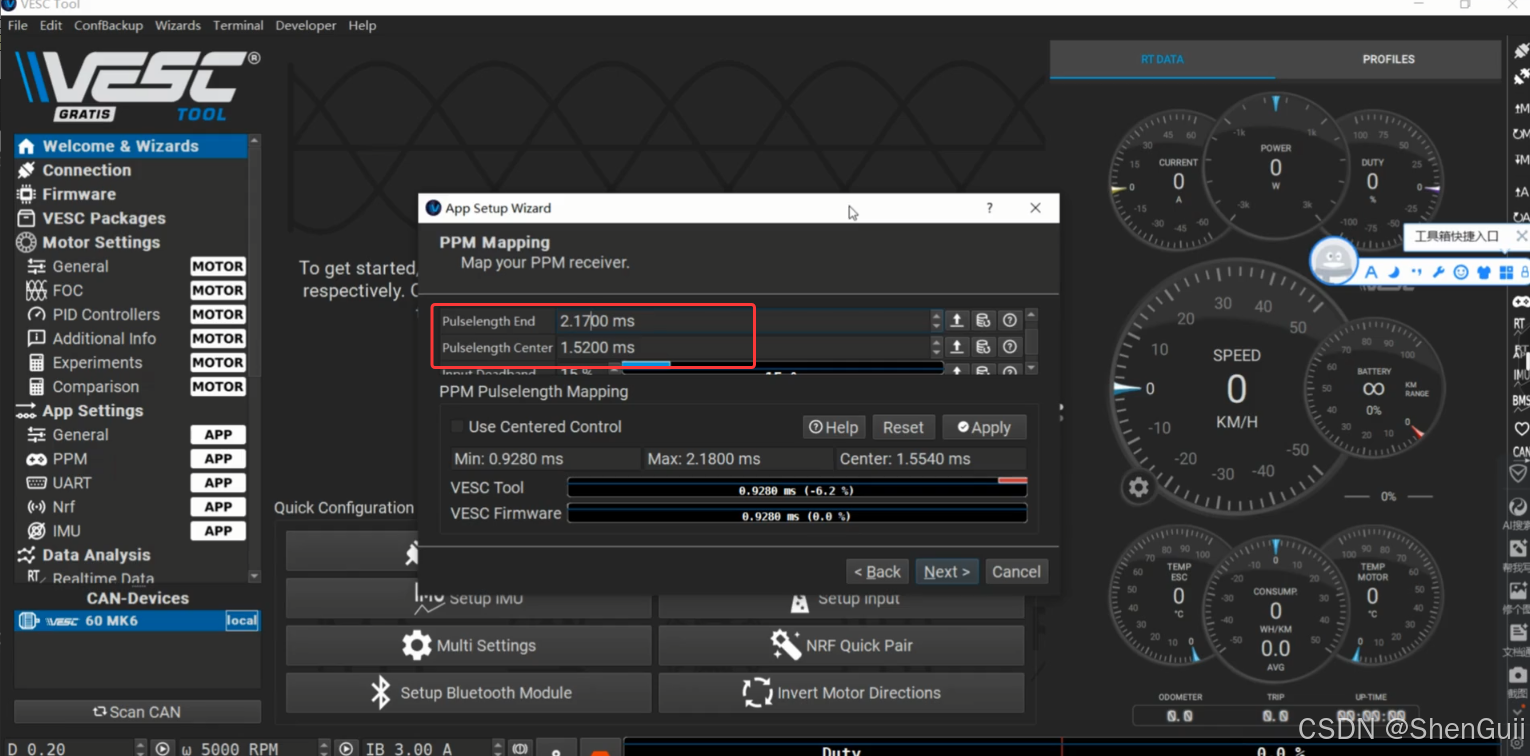Open the Developer menu
This screenshot has height=756, width=1530.
(306, 25)
